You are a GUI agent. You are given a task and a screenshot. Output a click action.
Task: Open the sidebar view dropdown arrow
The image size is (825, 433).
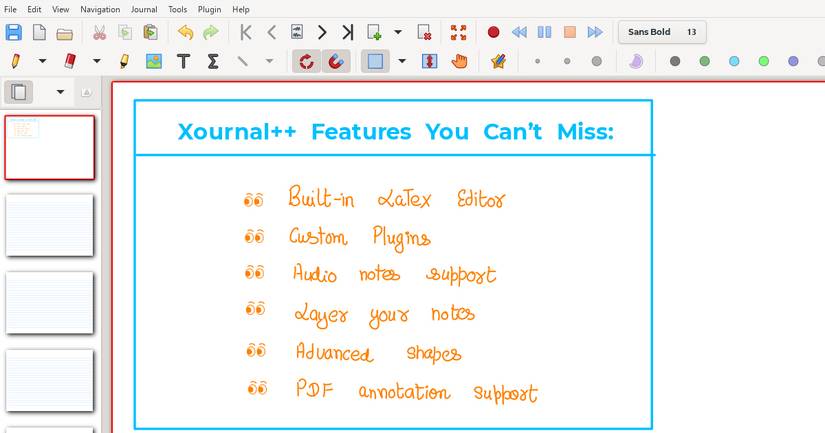click(x=61, y=92)
